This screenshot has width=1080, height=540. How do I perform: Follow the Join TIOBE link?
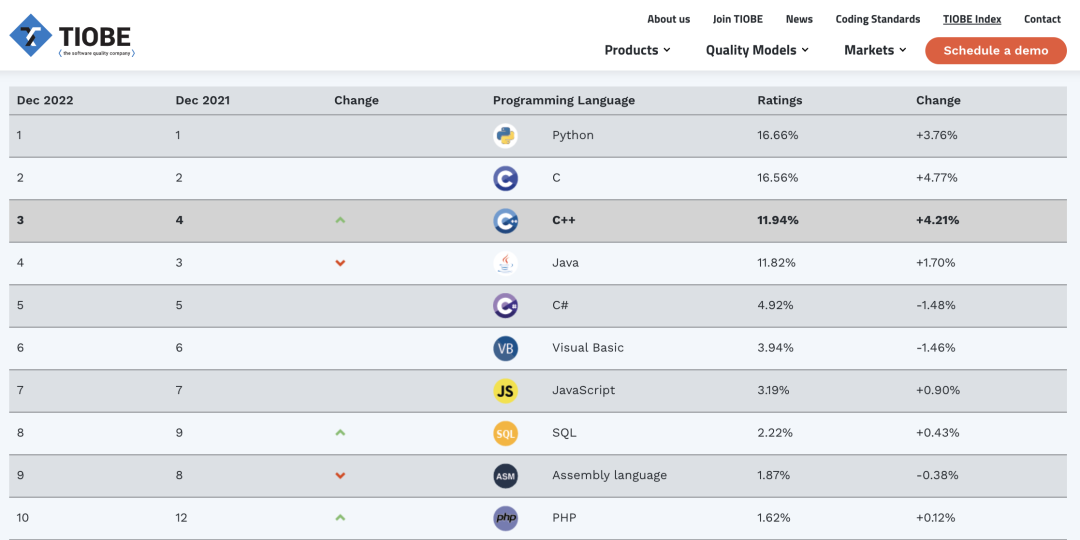(737, 19)
